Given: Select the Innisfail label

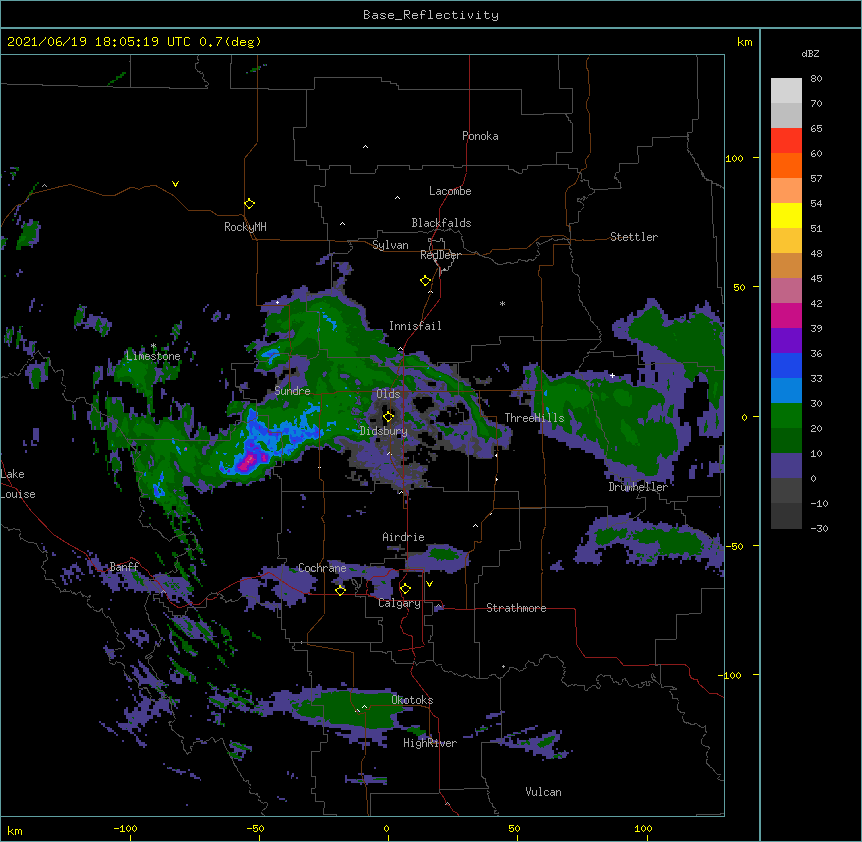Looking at the screenshot, I should (415, 326).
